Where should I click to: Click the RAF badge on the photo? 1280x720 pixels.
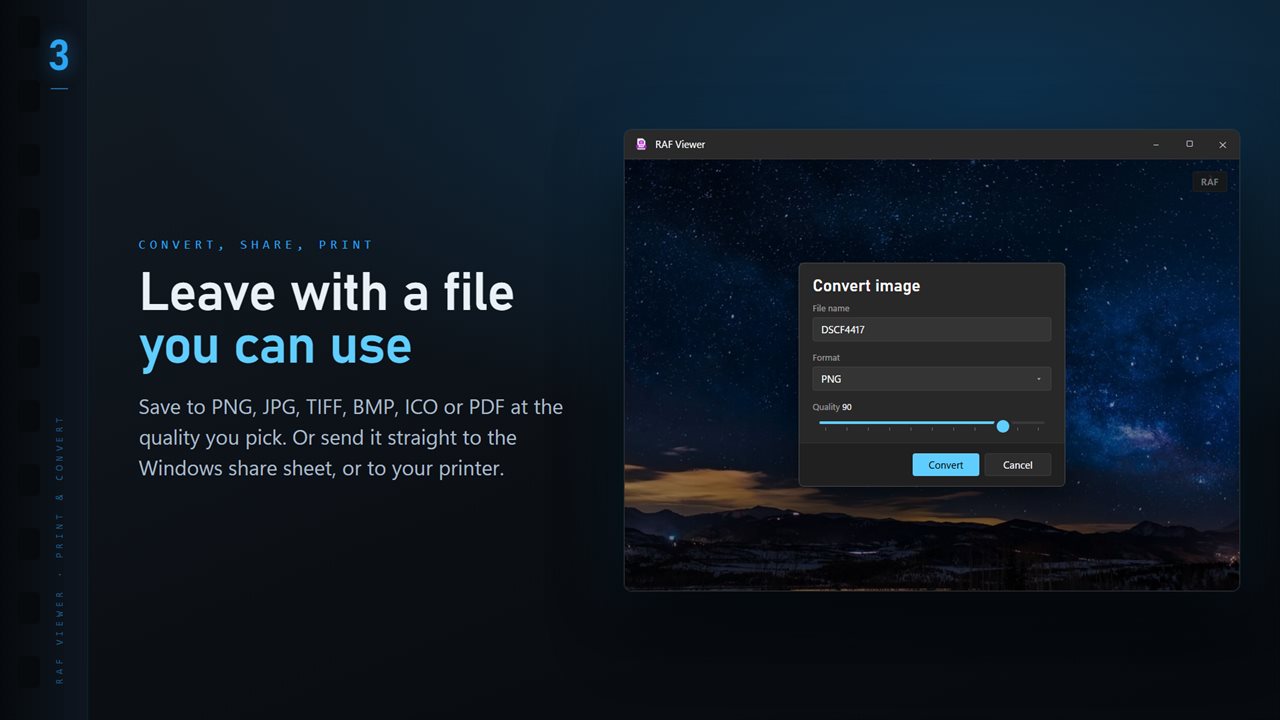pos(1210,182)
